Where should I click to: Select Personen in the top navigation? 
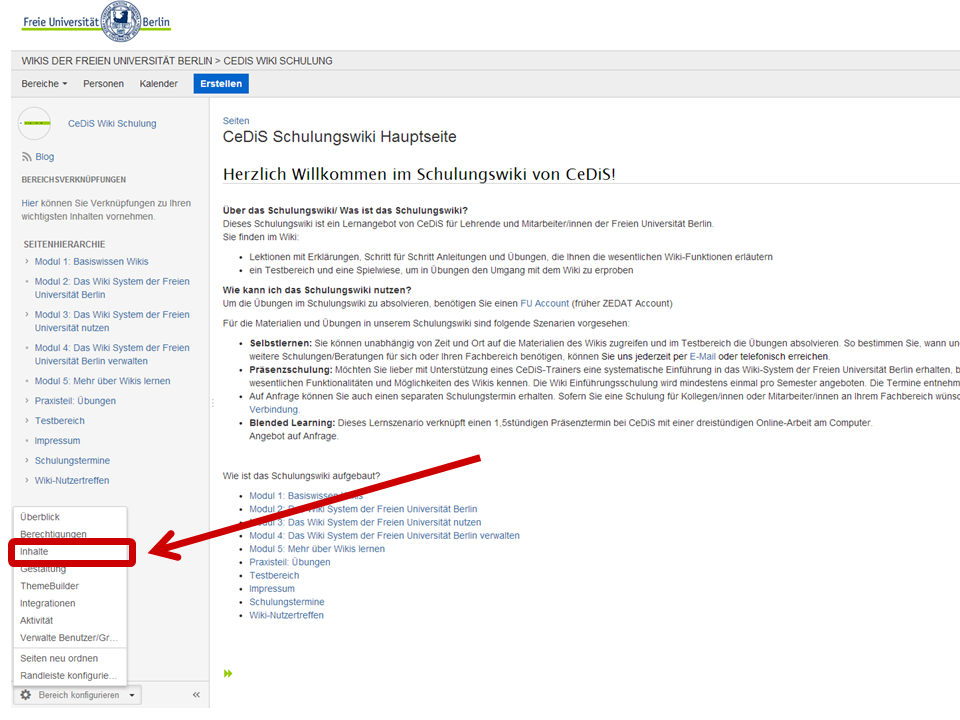coord(103,84)
